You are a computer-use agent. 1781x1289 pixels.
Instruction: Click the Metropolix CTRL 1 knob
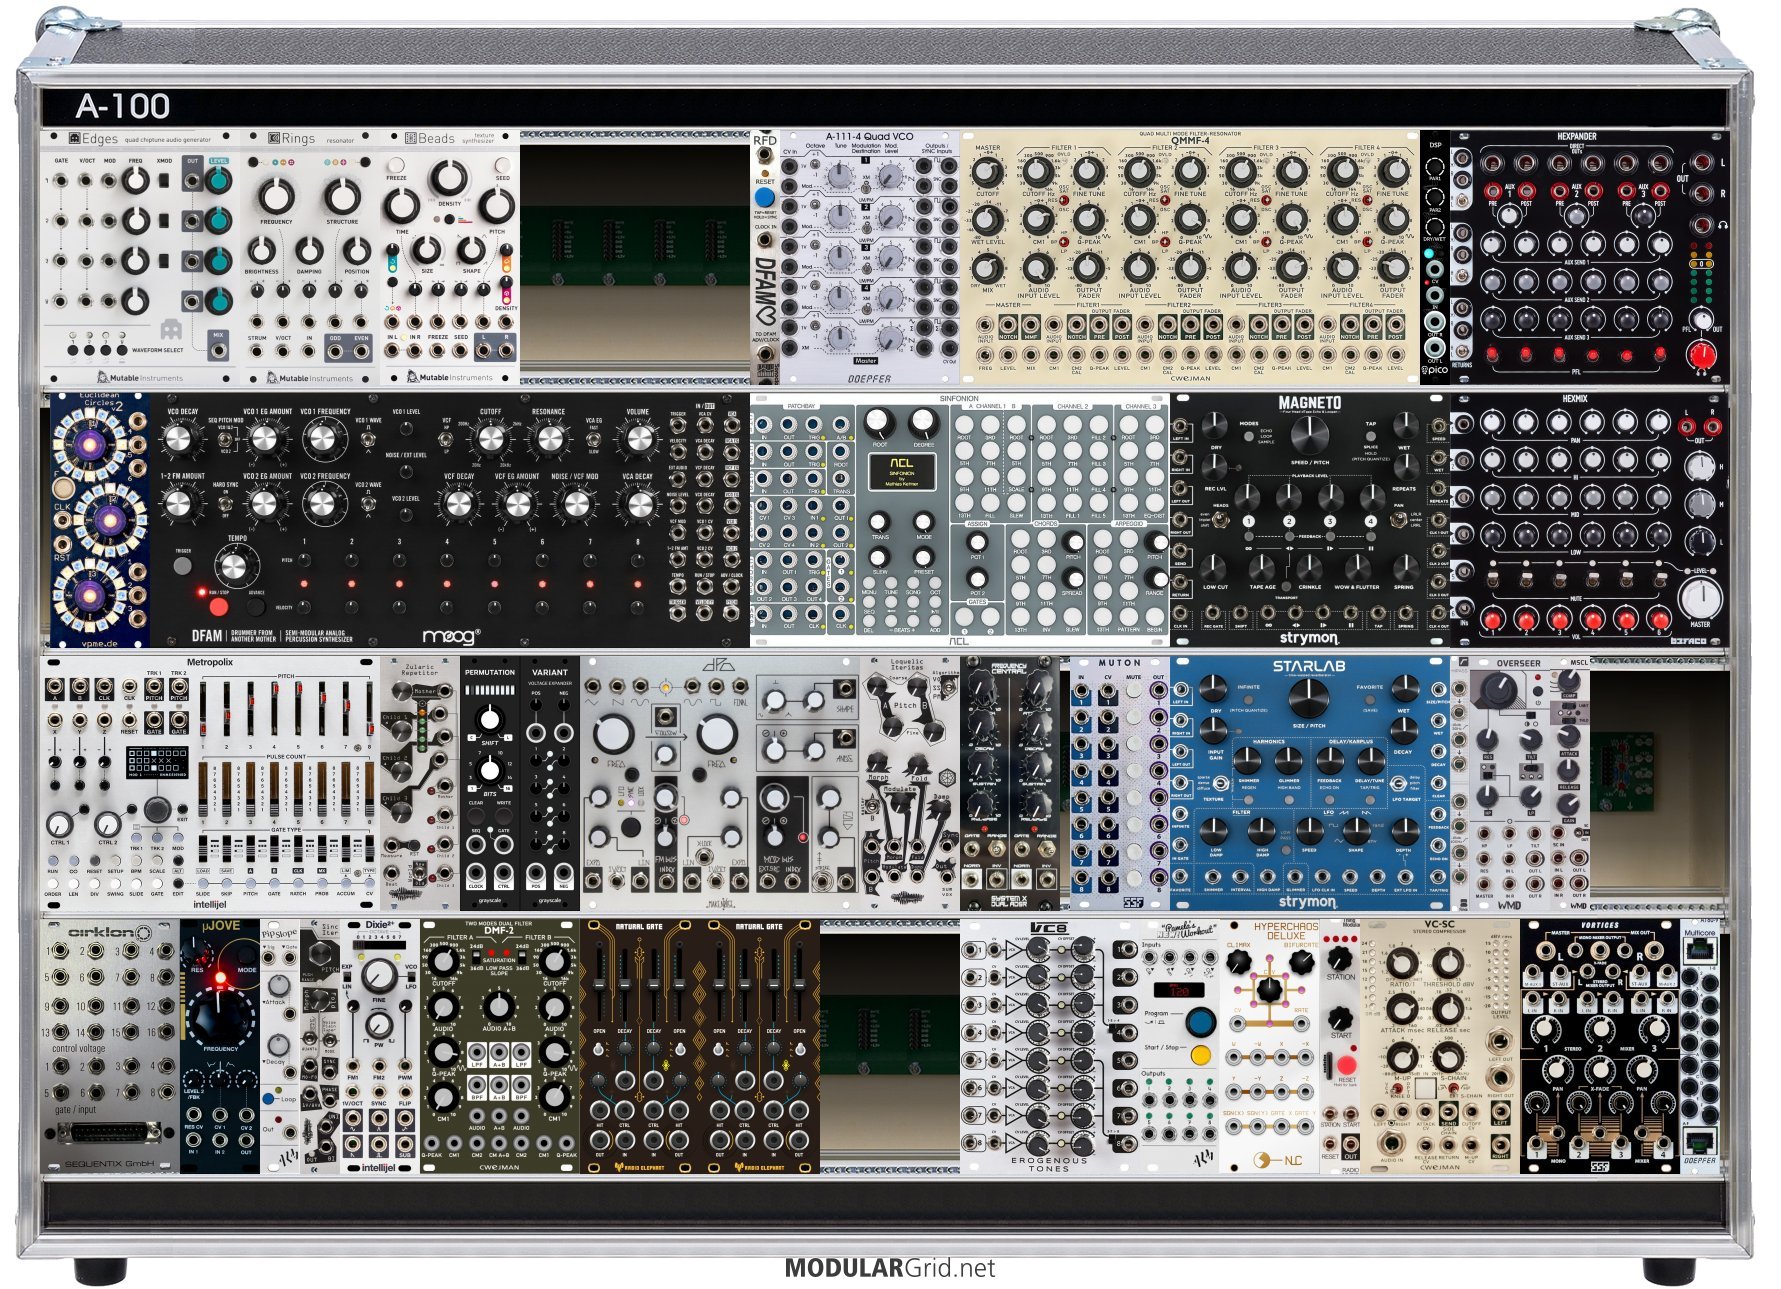[x=60, y=825]
